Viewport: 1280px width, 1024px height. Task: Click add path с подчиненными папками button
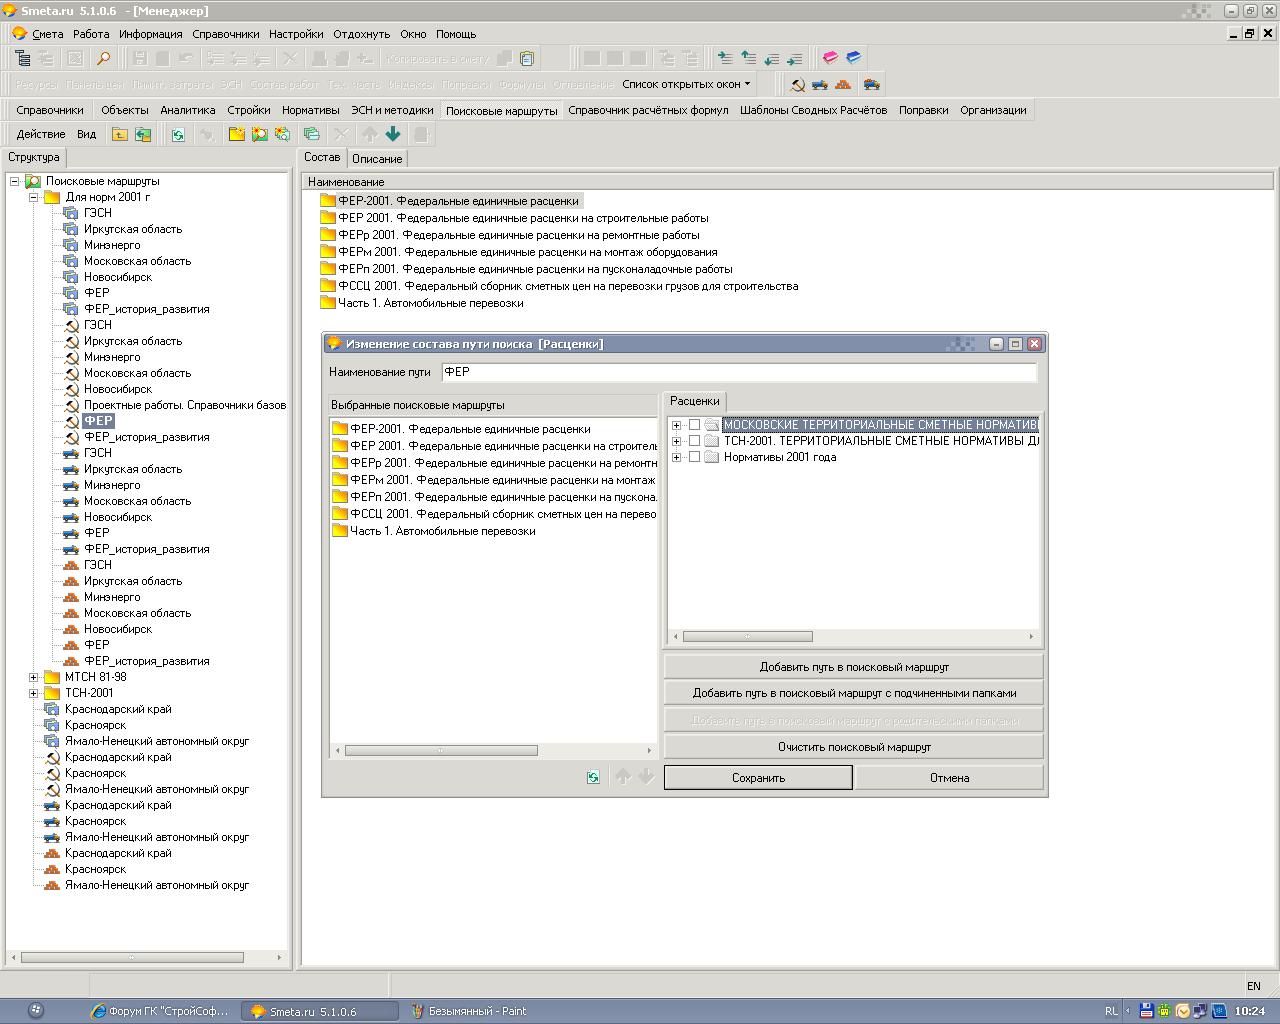tap(854, 693)
